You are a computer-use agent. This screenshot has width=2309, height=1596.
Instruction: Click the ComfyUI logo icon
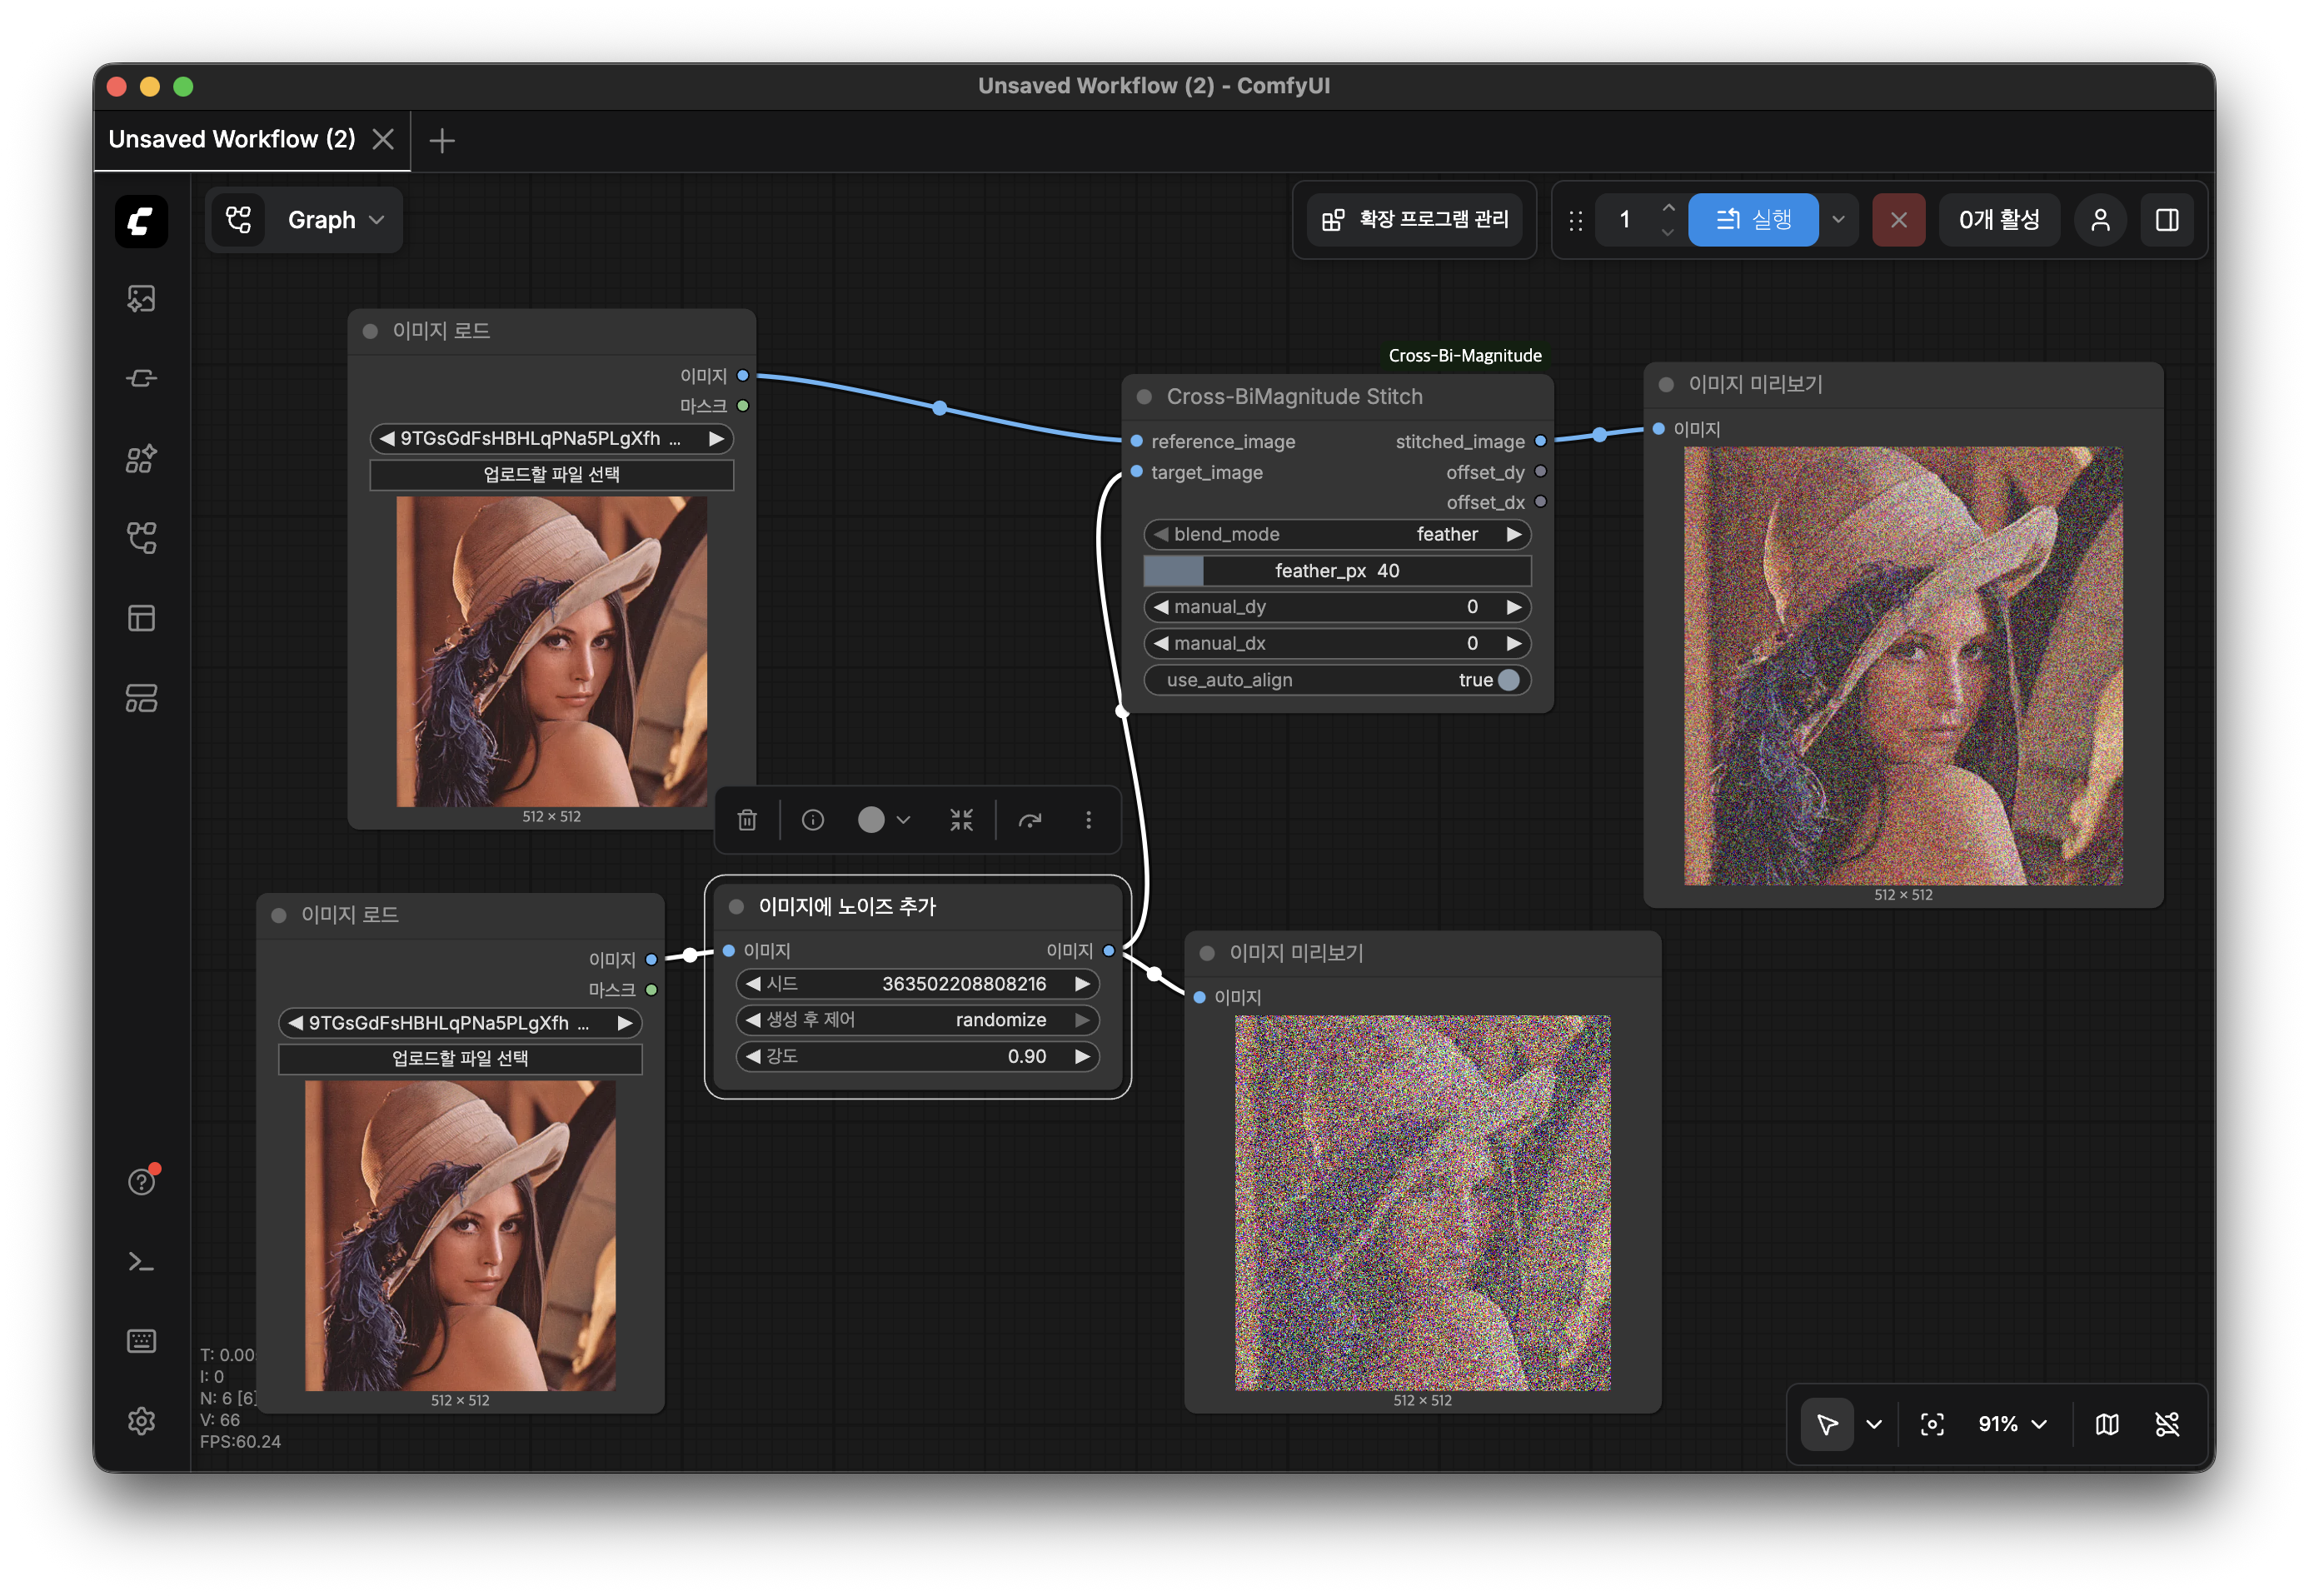(x=141, y=220)
